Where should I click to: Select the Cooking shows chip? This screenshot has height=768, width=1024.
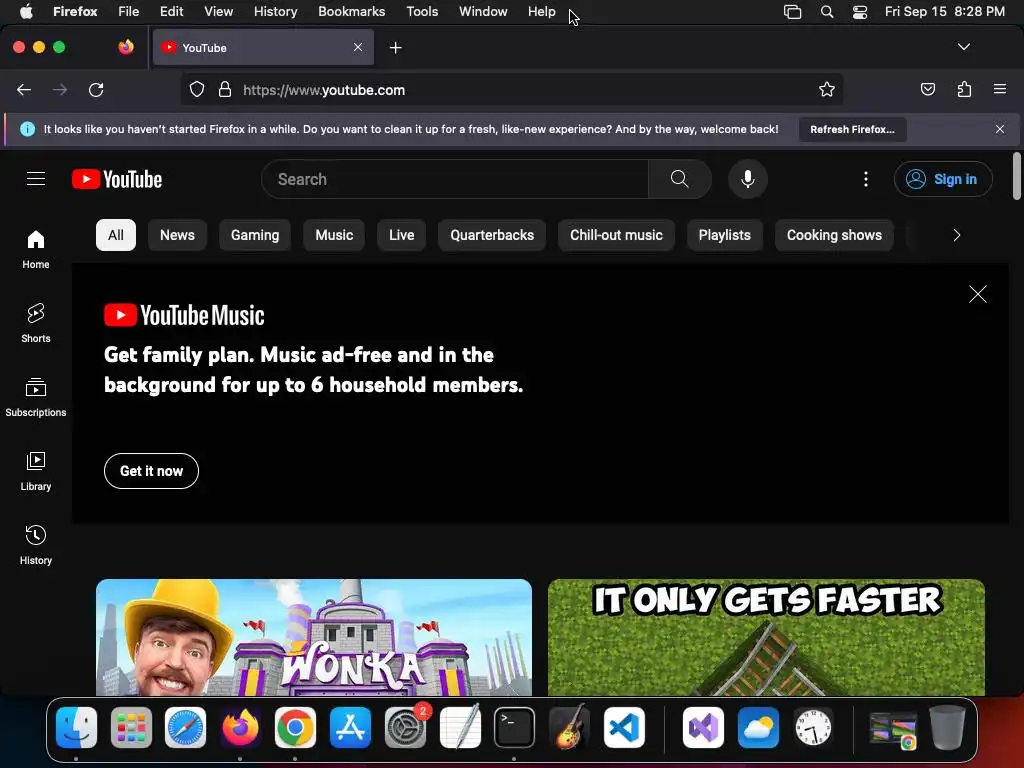[834, 235]
